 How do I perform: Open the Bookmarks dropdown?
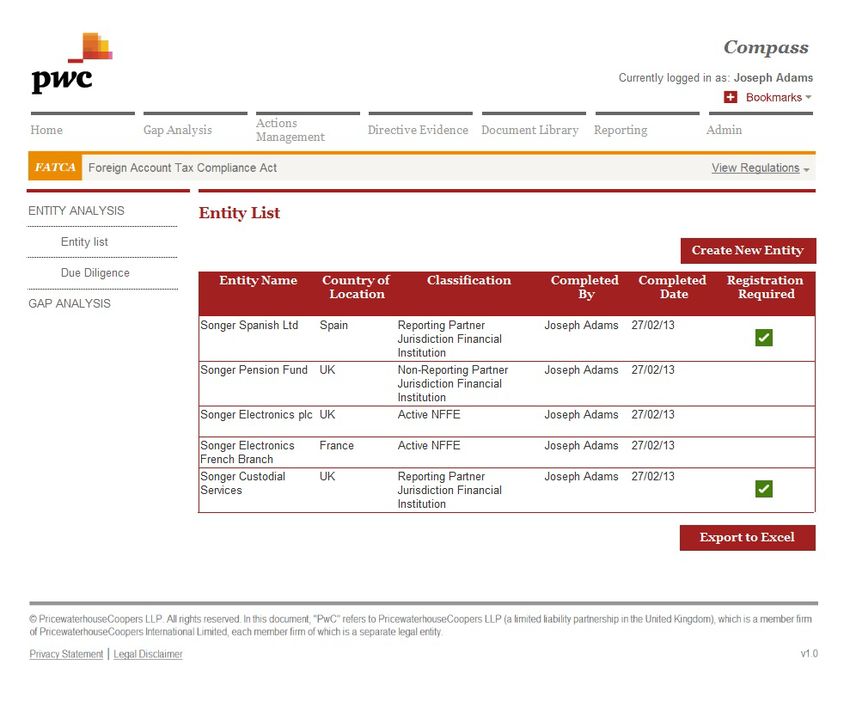(x=778, y=98)
